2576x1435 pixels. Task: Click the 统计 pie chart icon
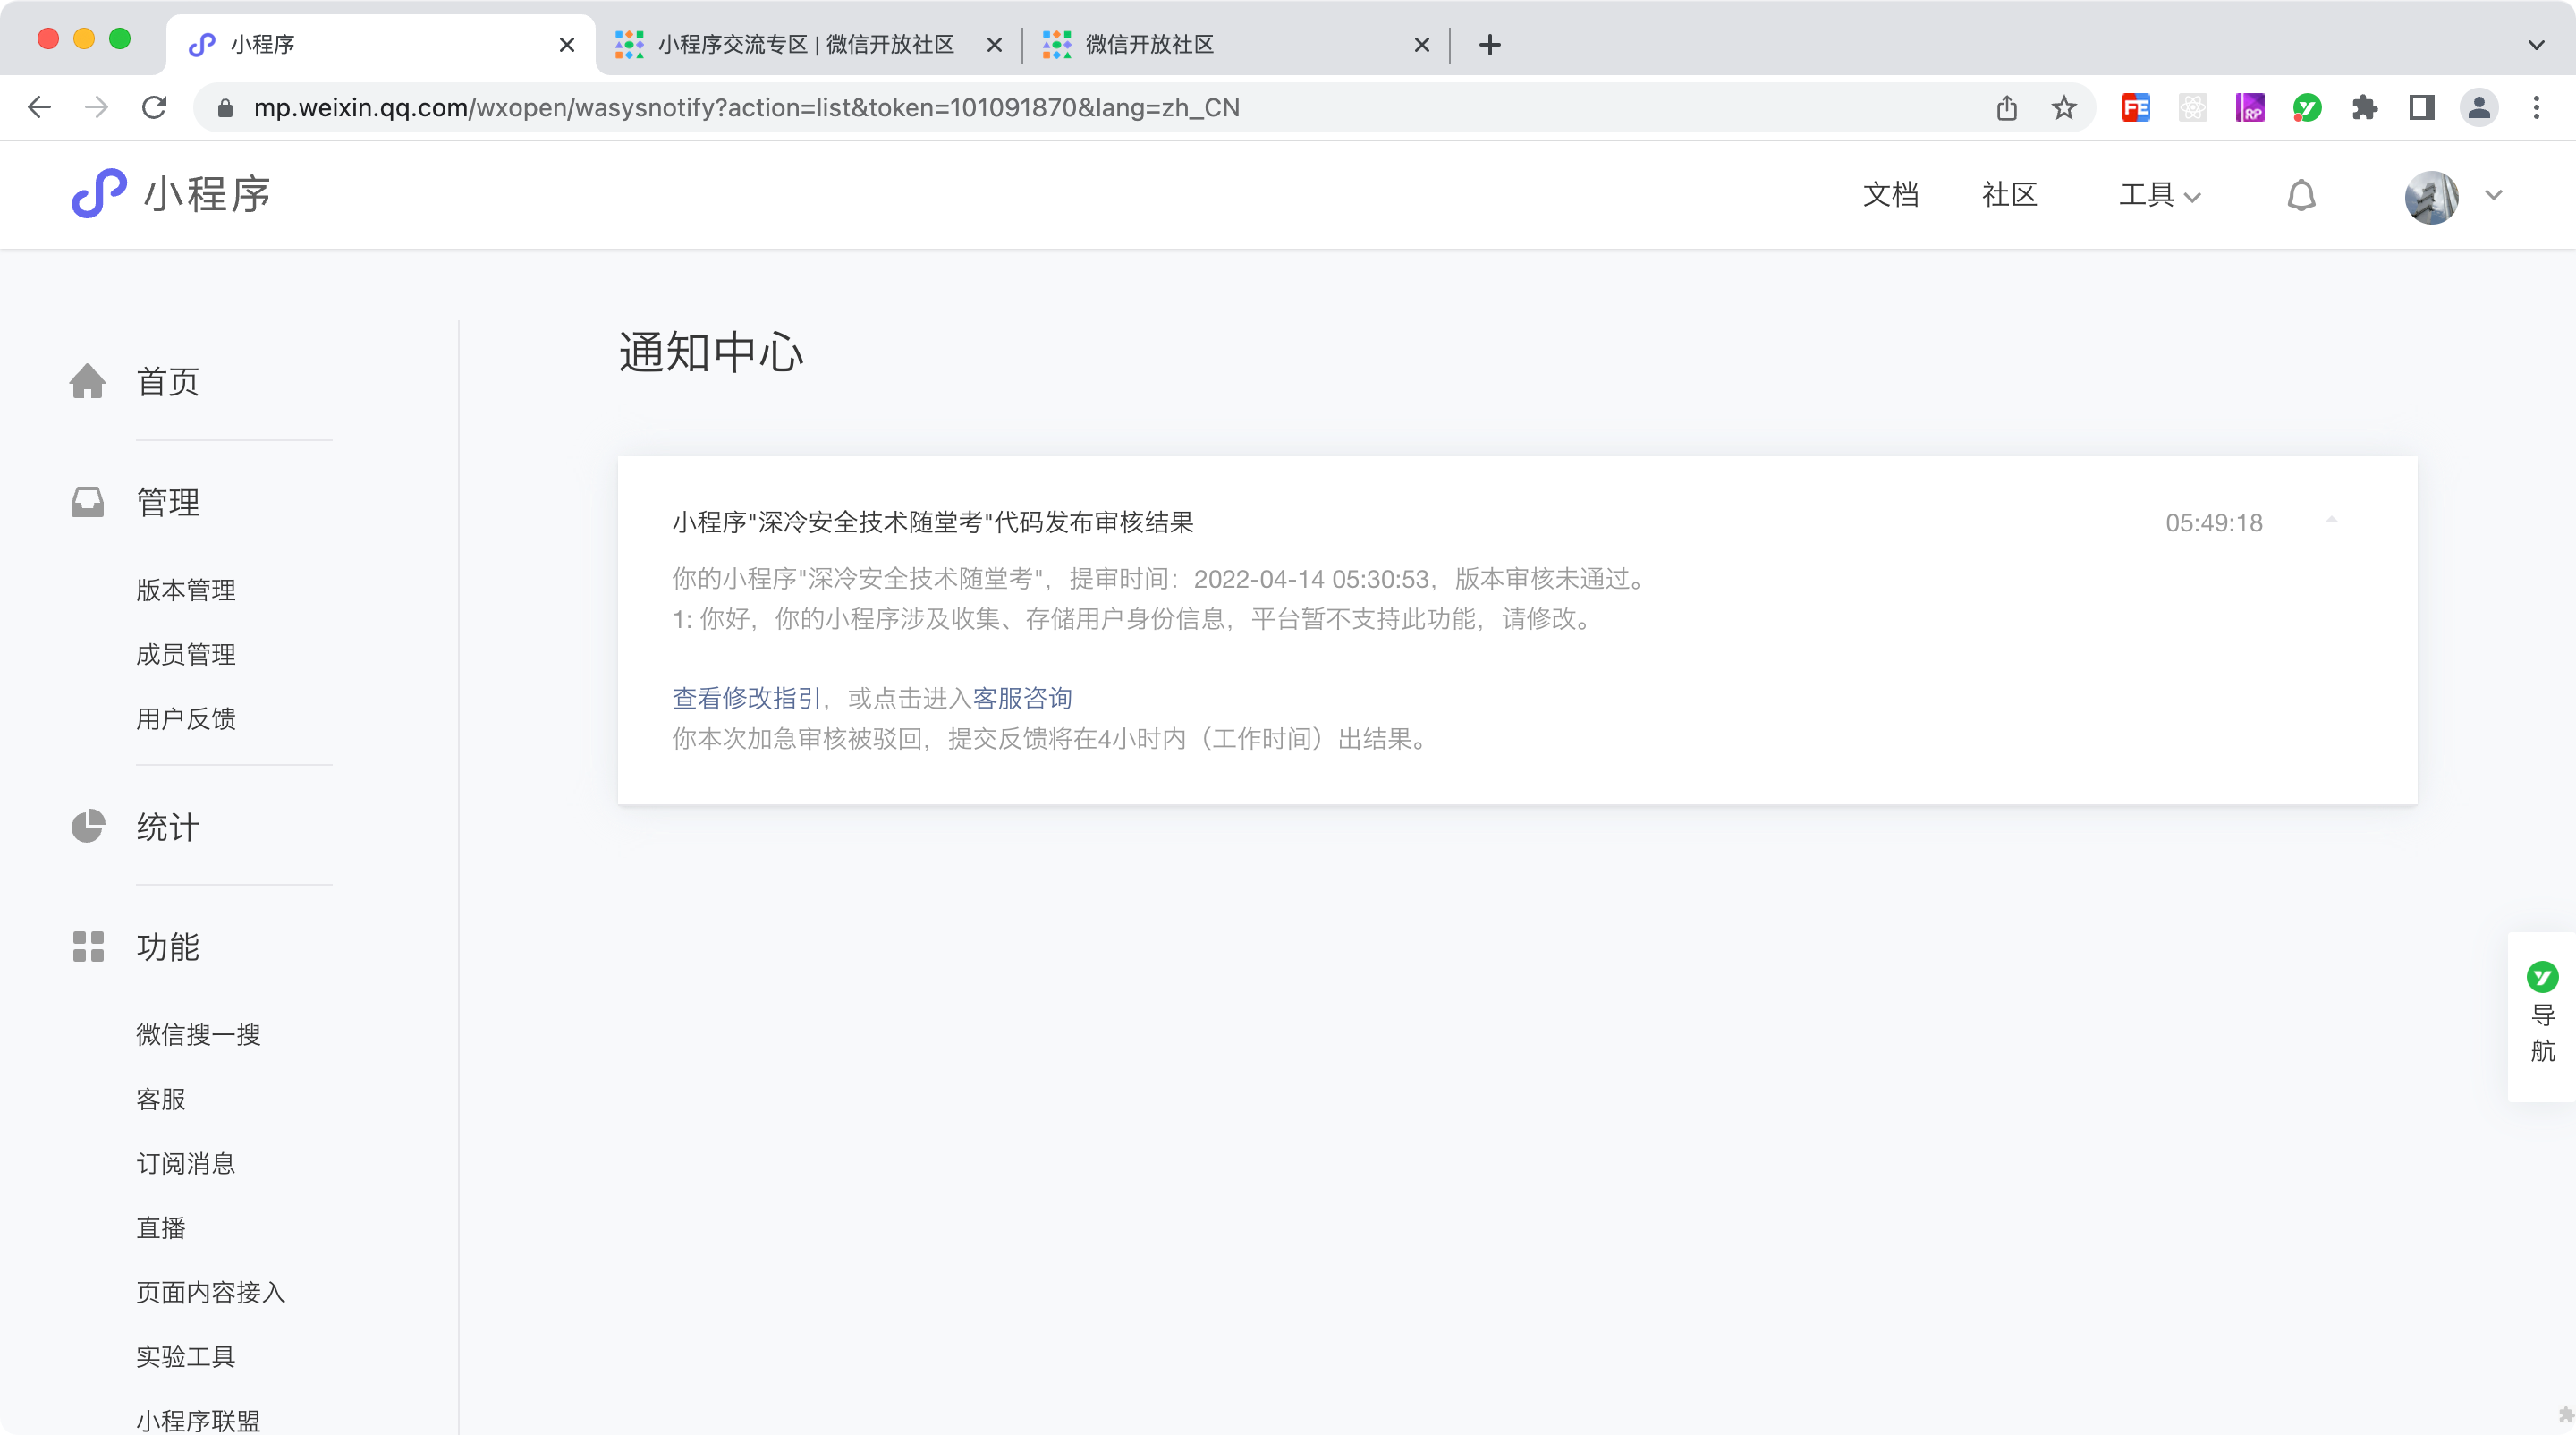click(x=88, y=827)
